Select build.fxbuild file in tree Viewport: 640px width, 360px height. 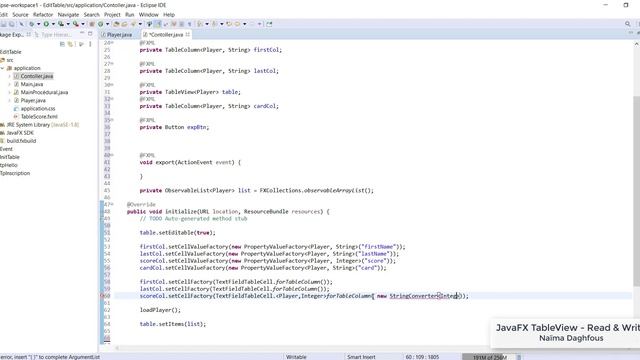pyautogui.click(x=21, y=141)
